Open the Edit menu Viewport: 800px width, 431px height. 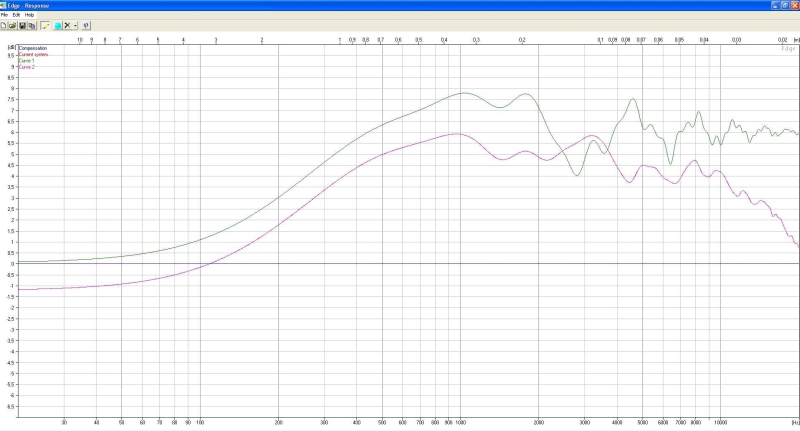click(18, 15)
